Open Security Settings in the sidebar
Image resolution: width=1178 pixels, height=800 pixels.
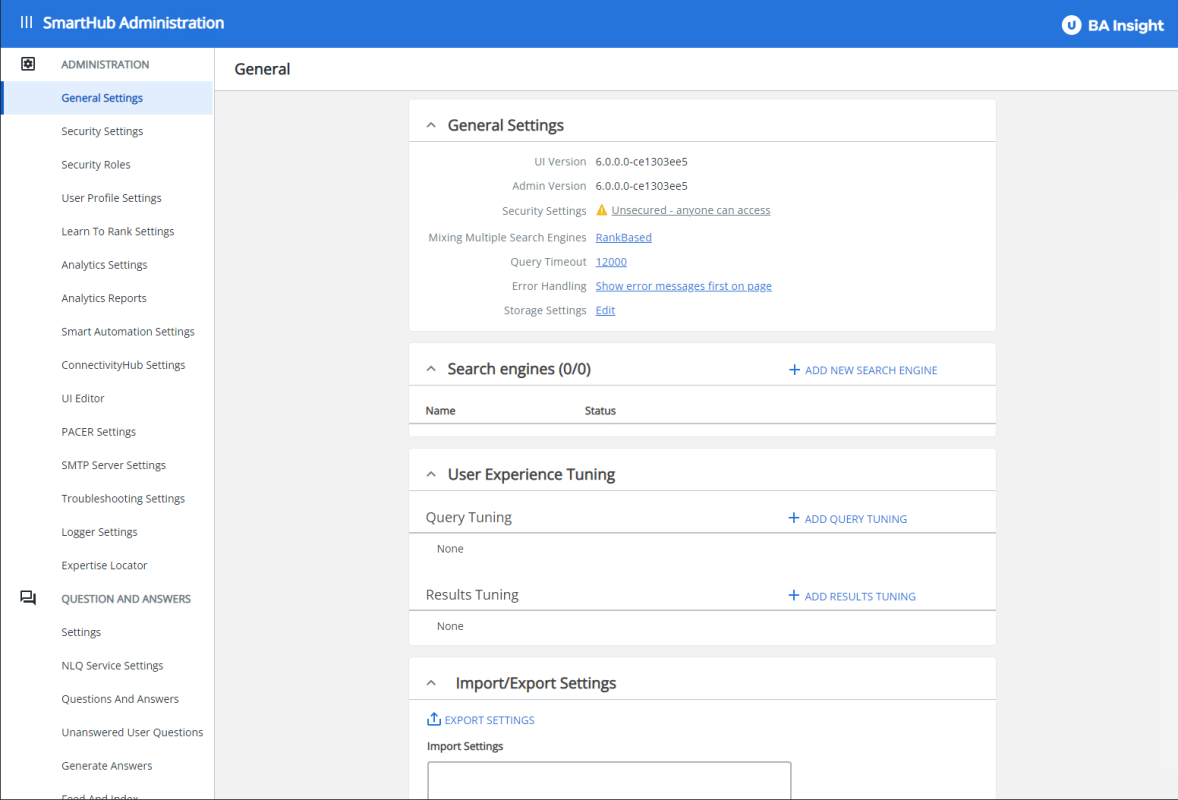tap(102, 131)
